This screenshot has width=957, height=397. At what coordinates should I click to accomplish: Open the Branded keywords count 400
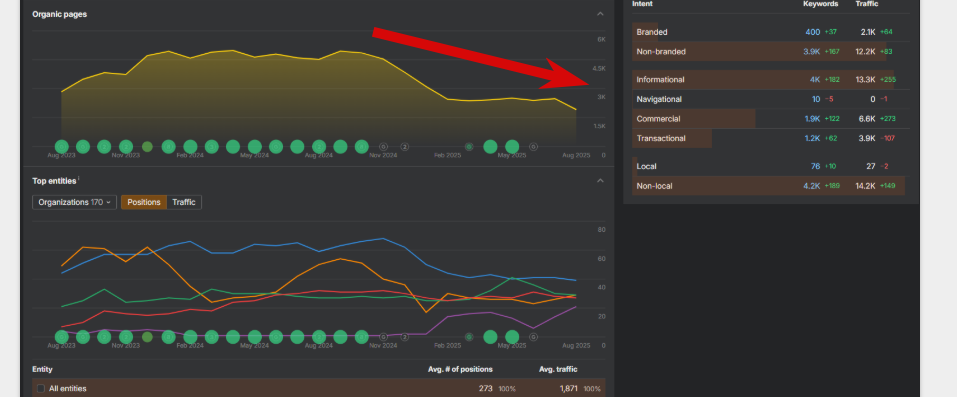point(812,32)
